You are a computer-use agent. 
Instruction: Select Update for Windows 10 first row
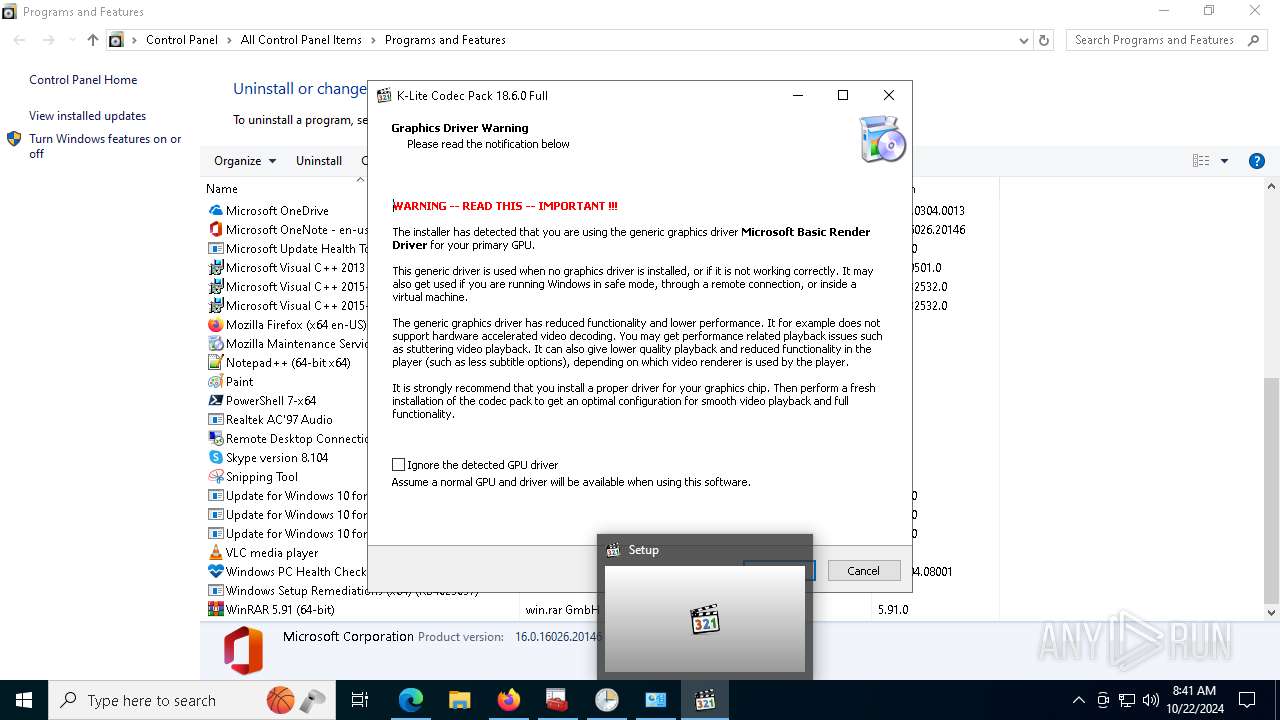click(x=287, y=496)
